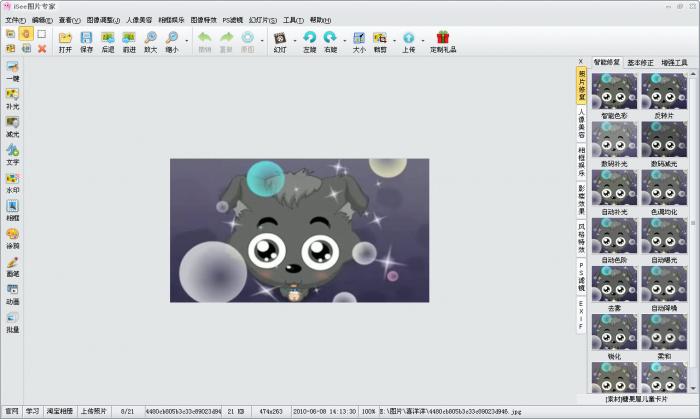Click the 淘宝相册 status bar button
This screenshot has height=419, width=700.
tap(60, 411)
